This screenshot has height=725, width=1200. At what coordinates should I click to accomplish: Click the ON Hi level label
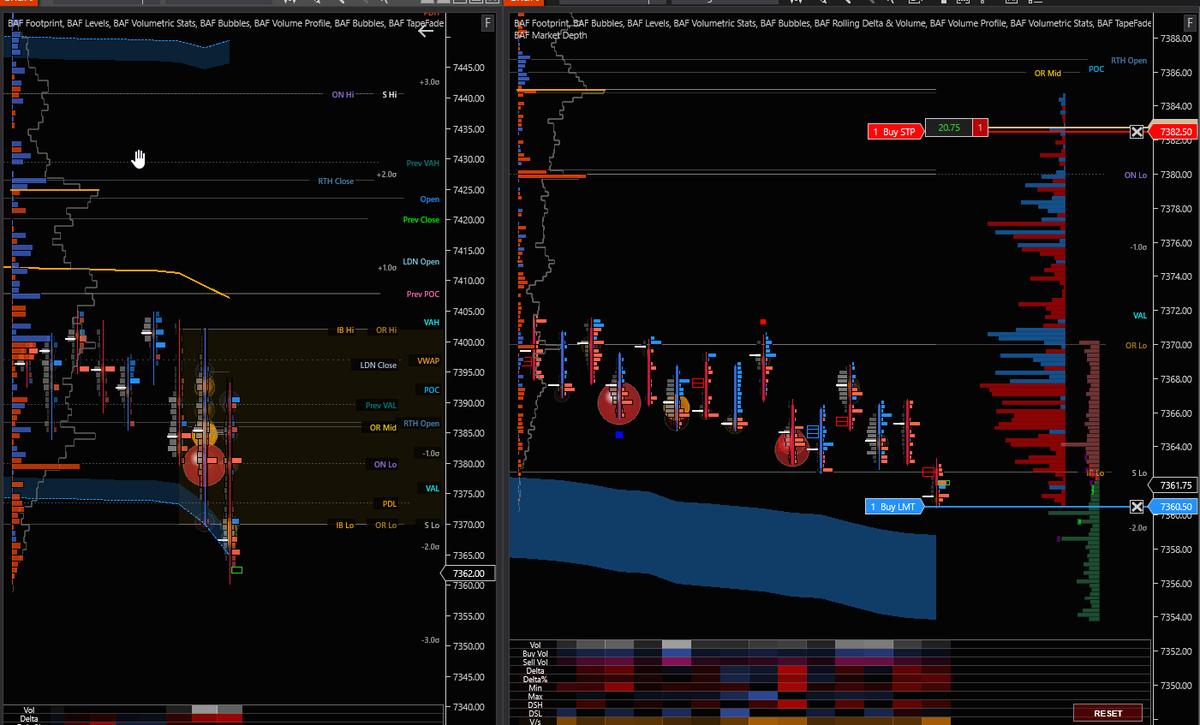343,94
